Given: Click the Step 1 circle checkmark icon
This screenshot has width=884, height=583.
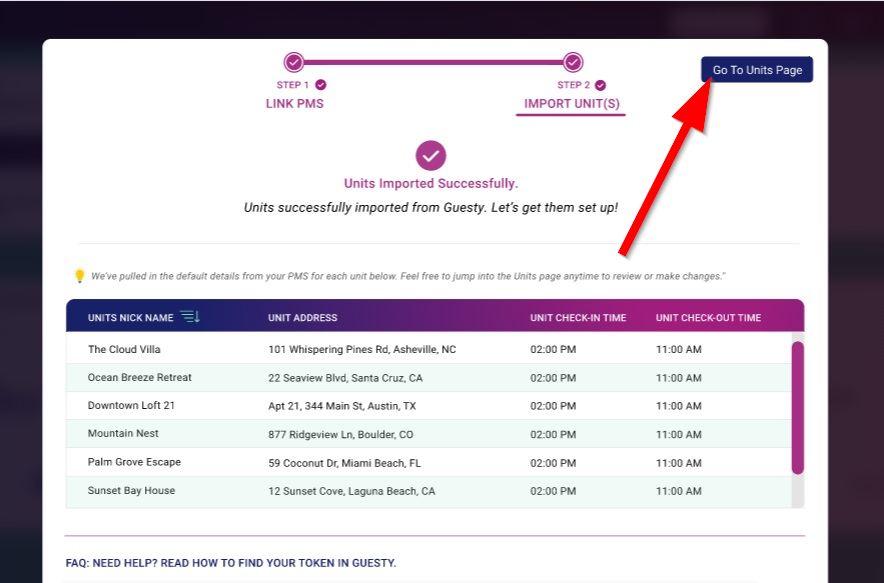Looking at the screenshot, I should 294,62.
